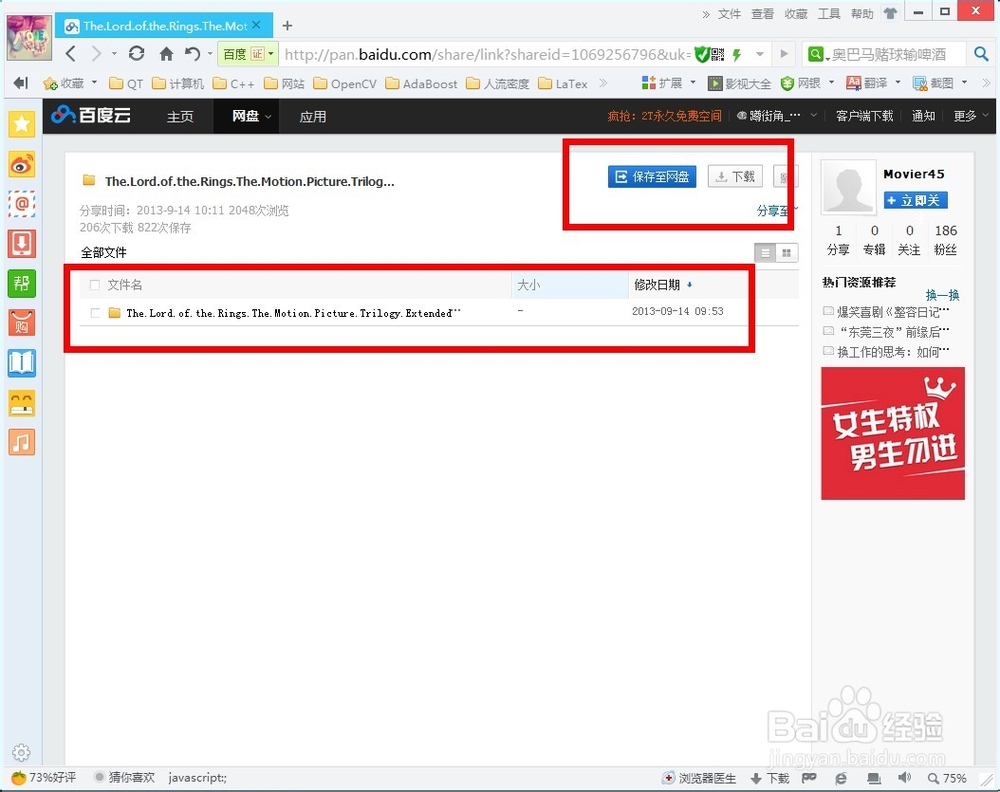Click the 换一换 link
1000x792 pixels.
[x=943, y=295]
